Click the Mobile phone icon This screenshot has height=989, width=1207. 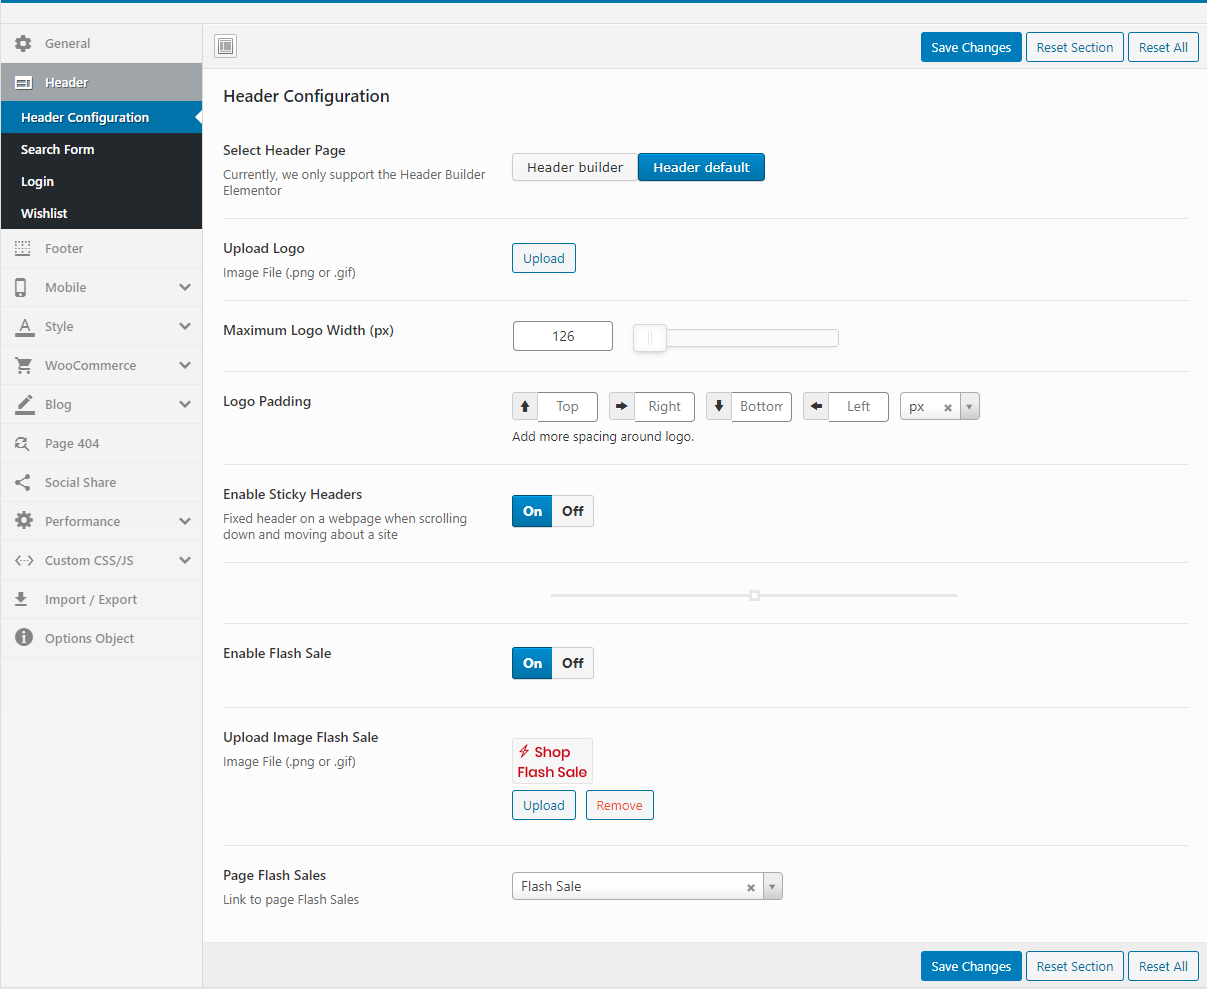point(21,287)
